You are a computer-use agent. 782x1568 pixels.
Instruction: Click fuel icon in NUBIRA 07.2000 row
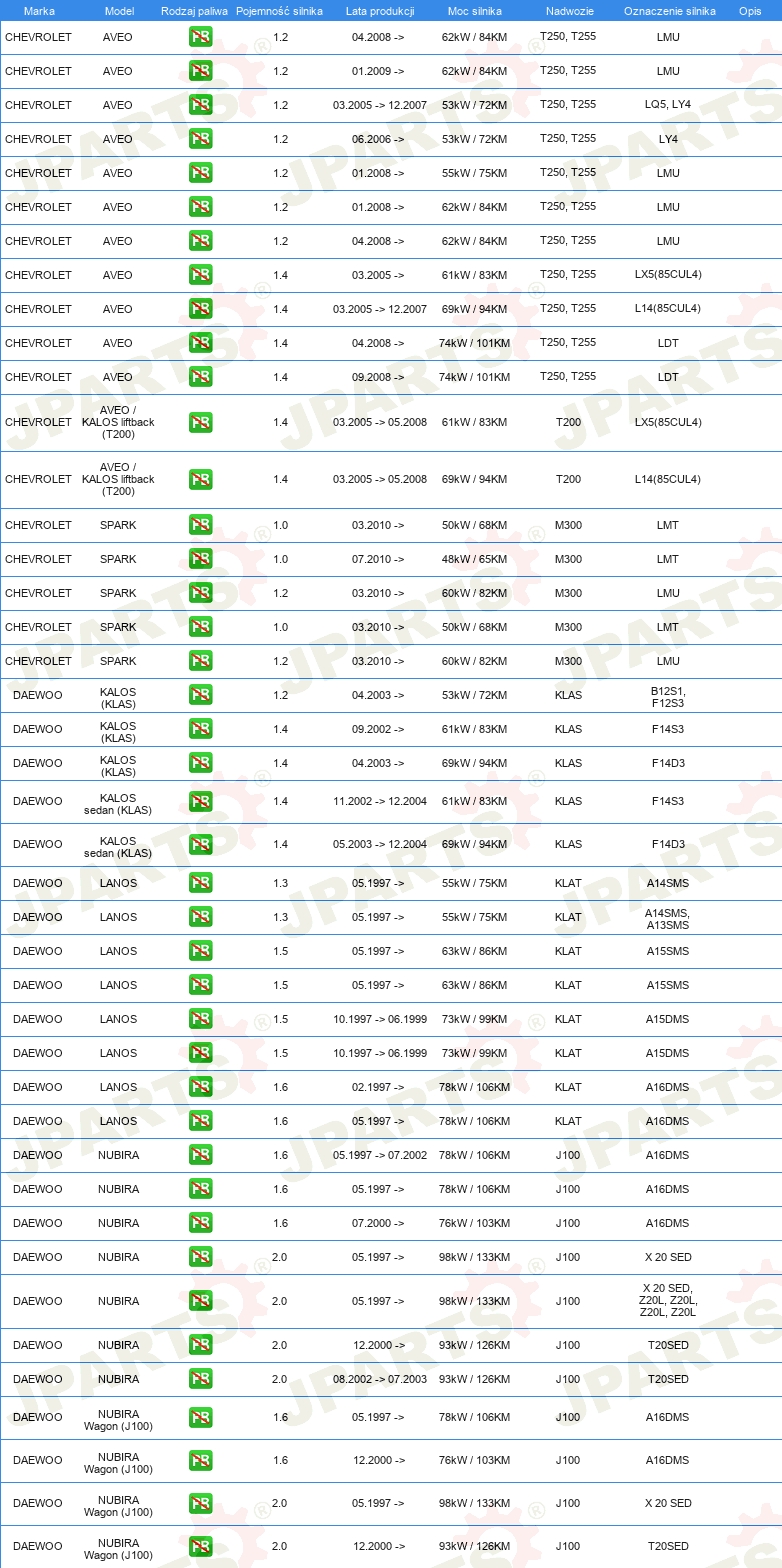(200, 1223)
